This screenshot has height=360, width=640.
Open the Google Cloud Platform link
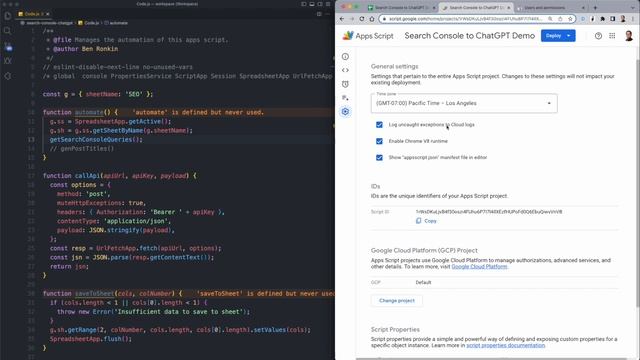[479, 267]
